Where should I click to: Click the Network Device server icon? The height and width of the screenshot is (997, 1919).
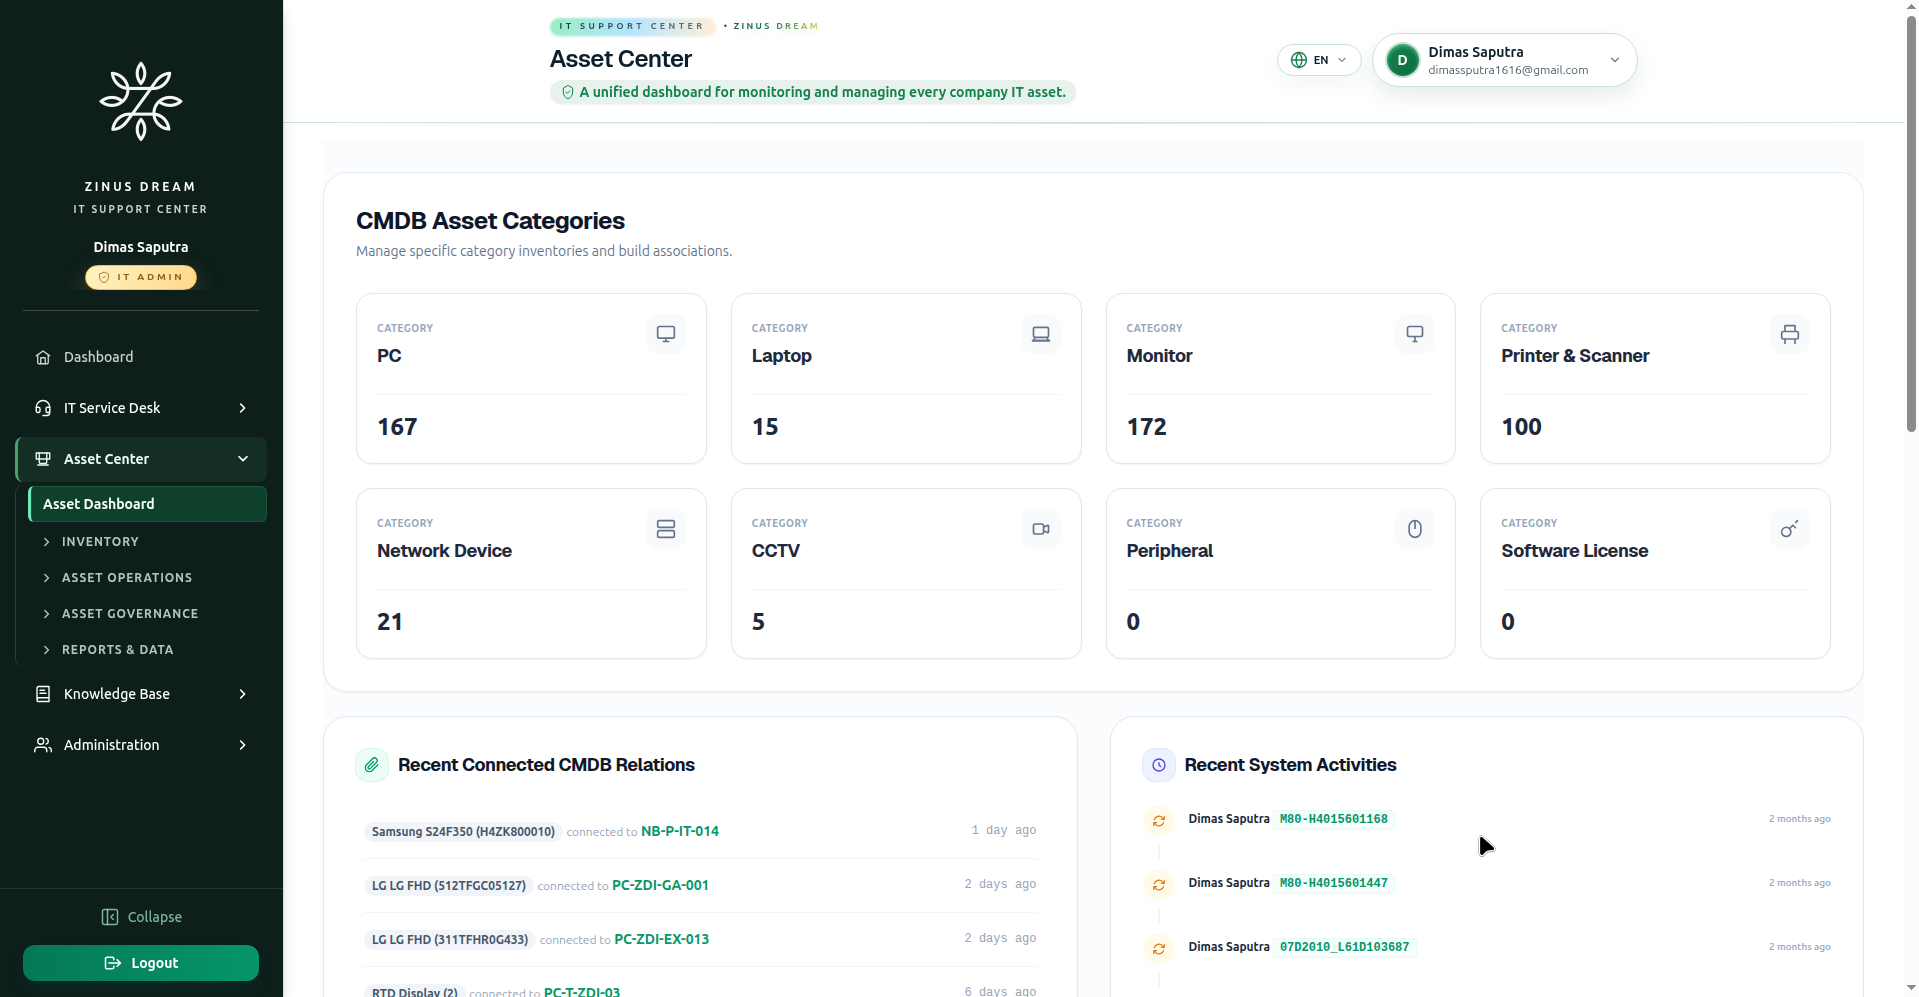pos(666,529)
